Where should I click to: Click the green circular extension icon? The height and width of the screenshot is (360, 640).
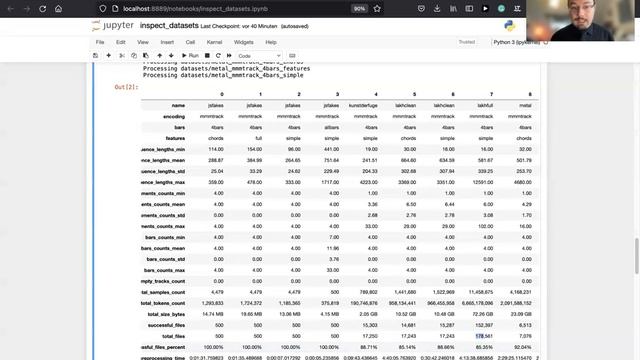click(x=501, y=9)
